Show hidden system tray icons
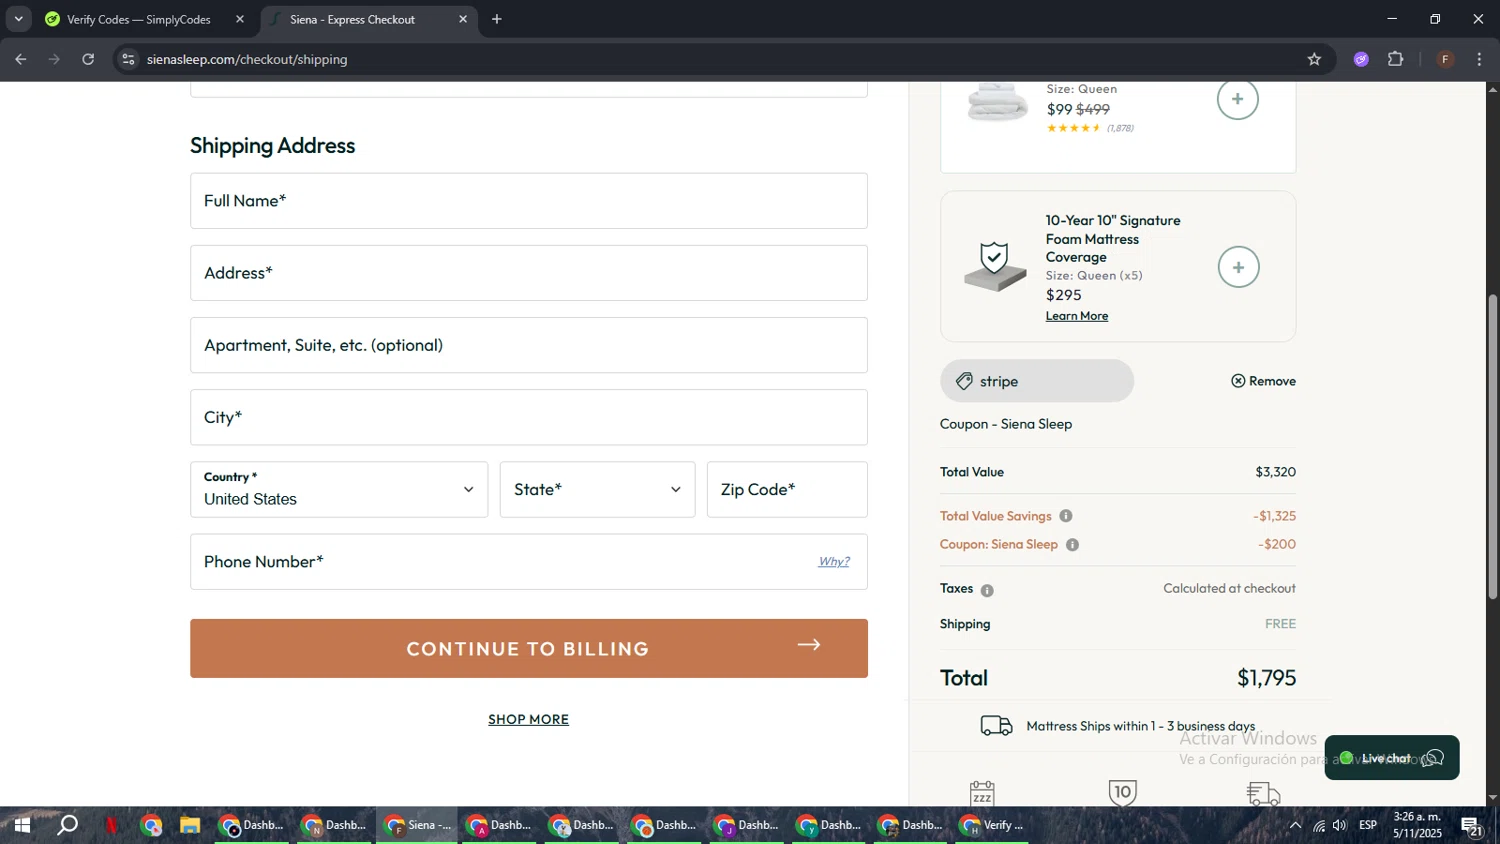The width and height of the screenshot is (1500, 844). pos(1295,825)
